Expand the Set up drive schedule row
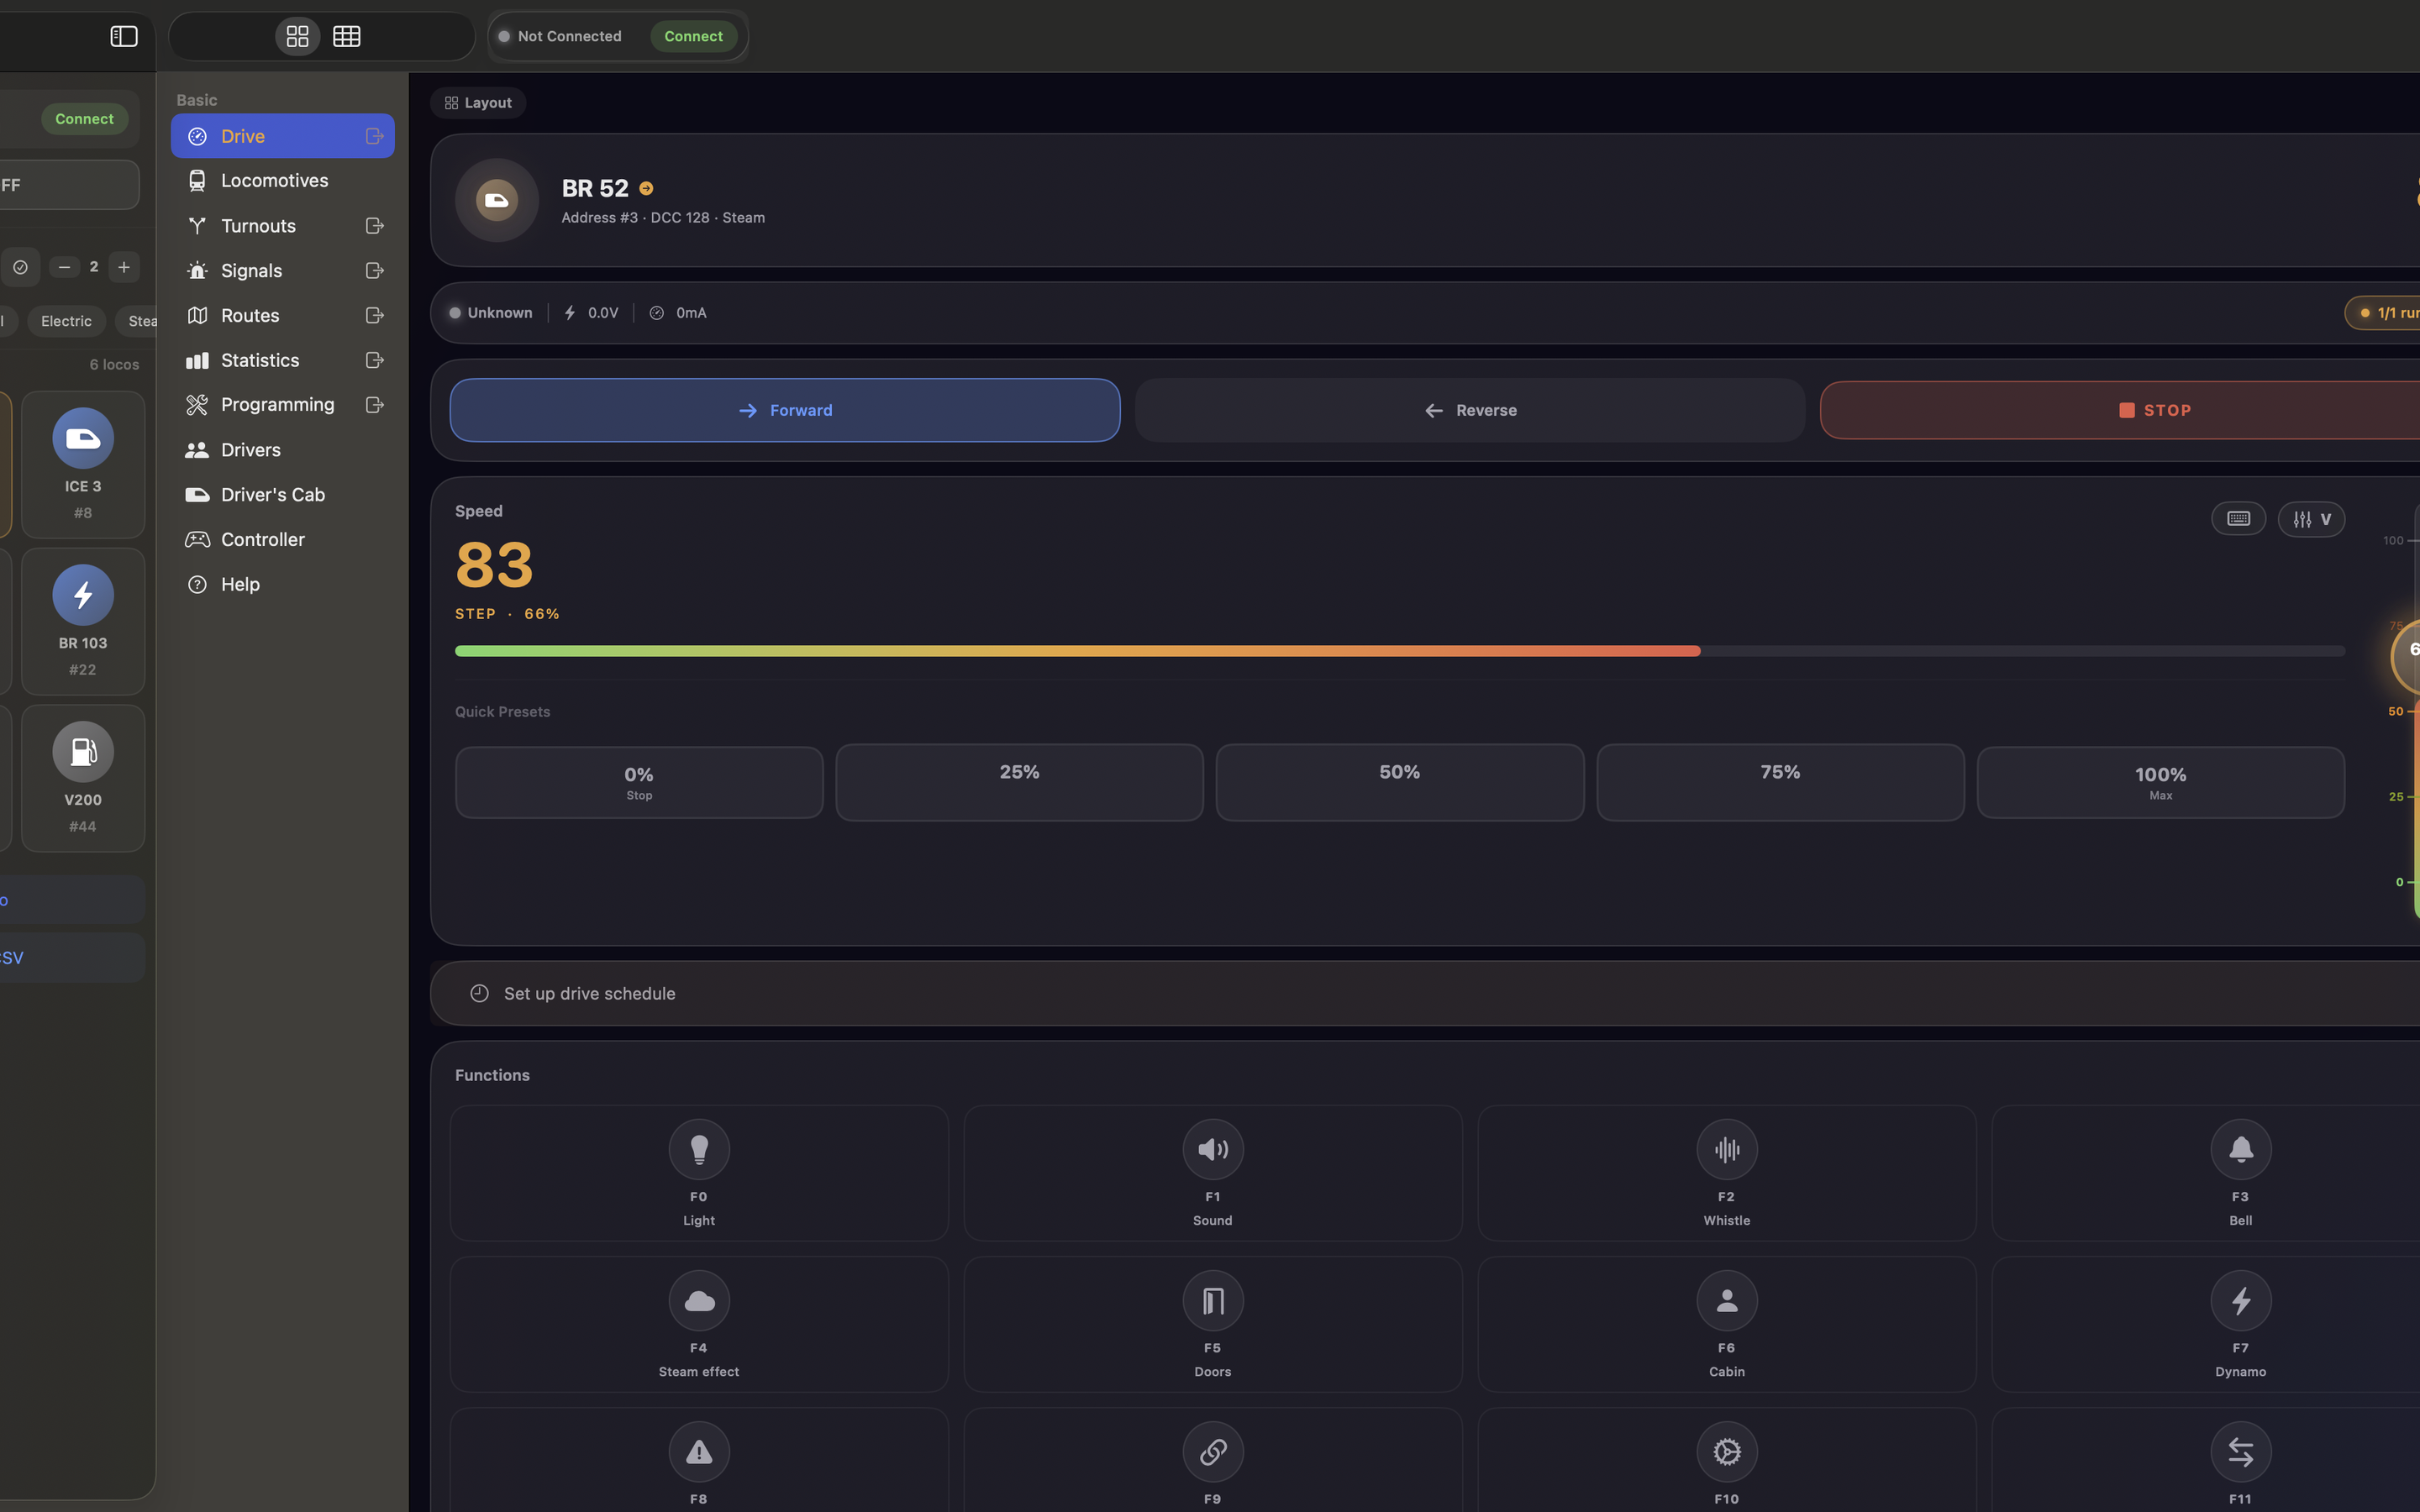 [x=590, y=993]
